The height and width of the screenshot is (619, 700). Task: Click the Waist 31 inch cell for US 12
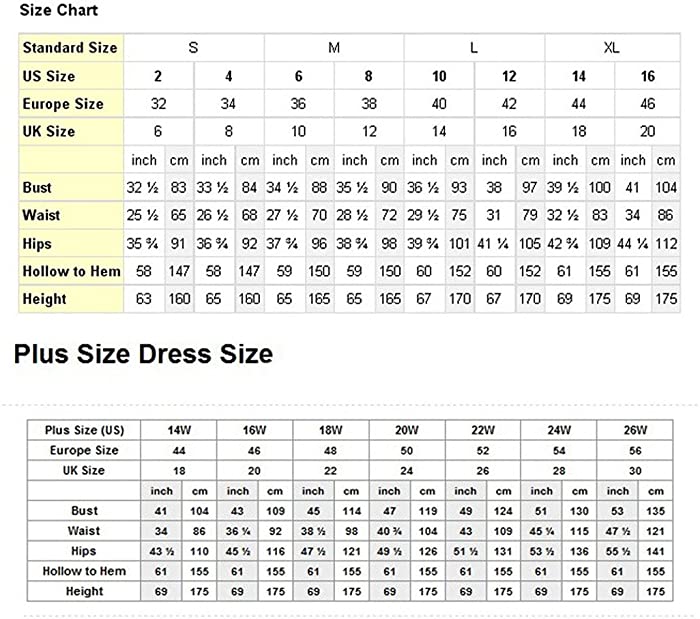494,216
